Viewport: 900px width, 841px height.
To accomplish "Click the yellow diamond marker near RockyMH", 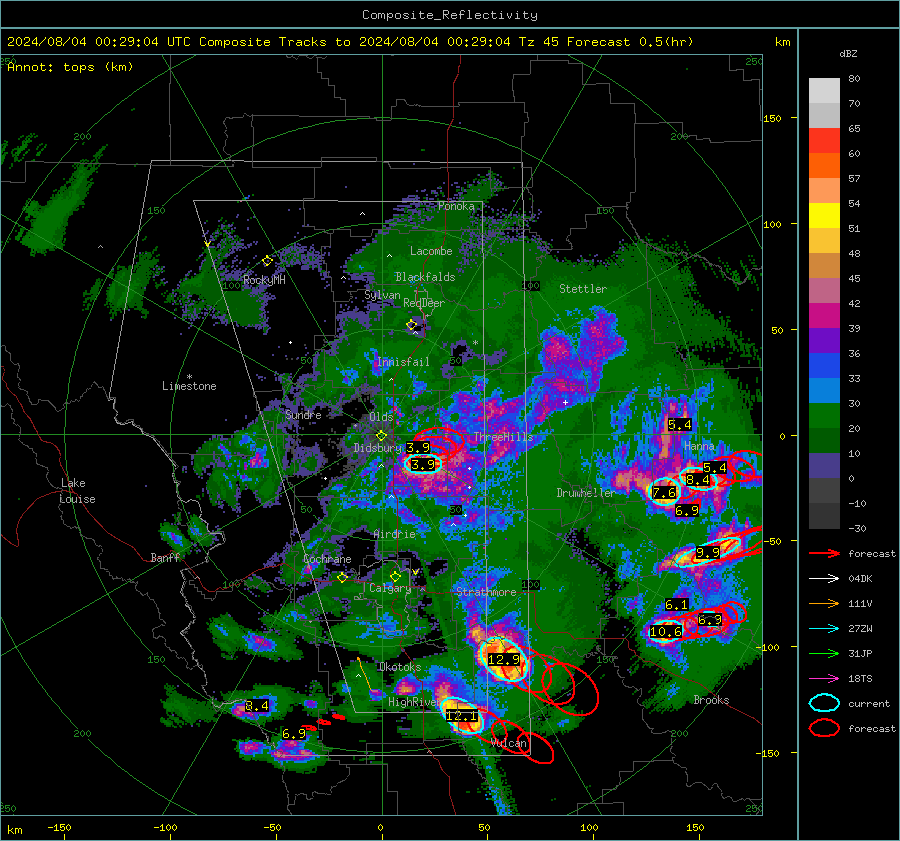I will click(x=267, y=261).
